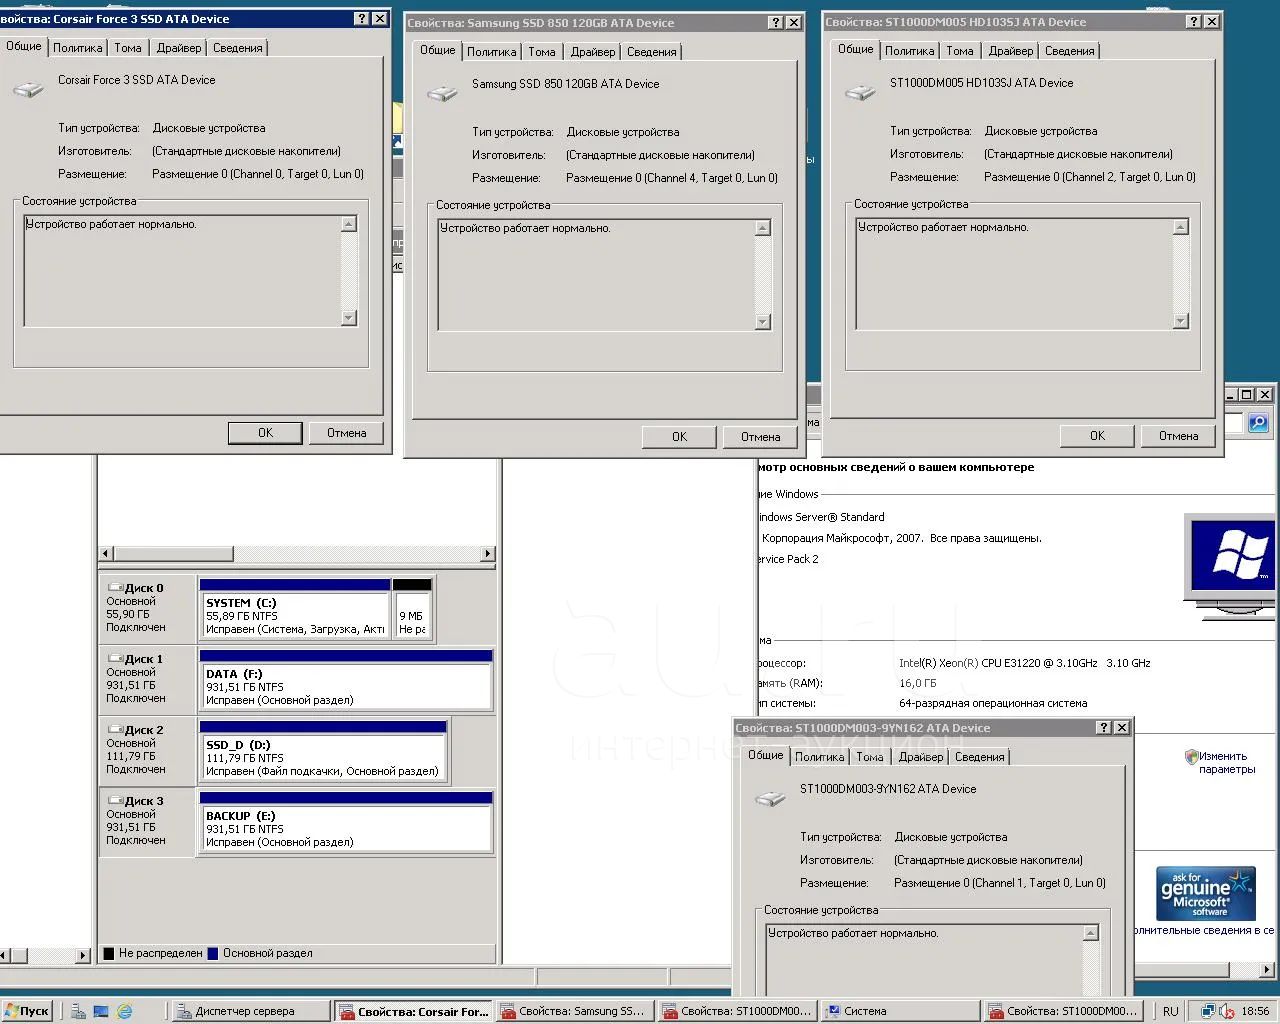Launch Server Manager quick launch icon

pyautogui.click(x=78, y=1011)
